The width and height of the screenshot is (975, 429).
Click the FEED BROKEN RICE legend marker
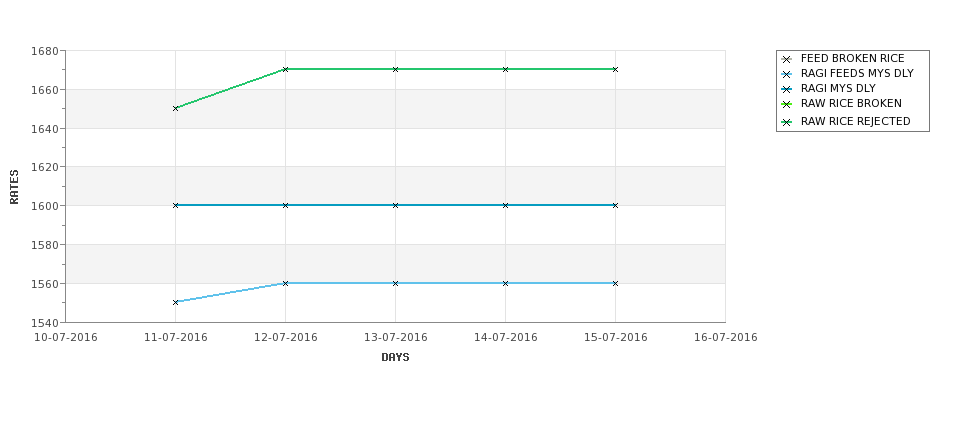tap(787, 60)
